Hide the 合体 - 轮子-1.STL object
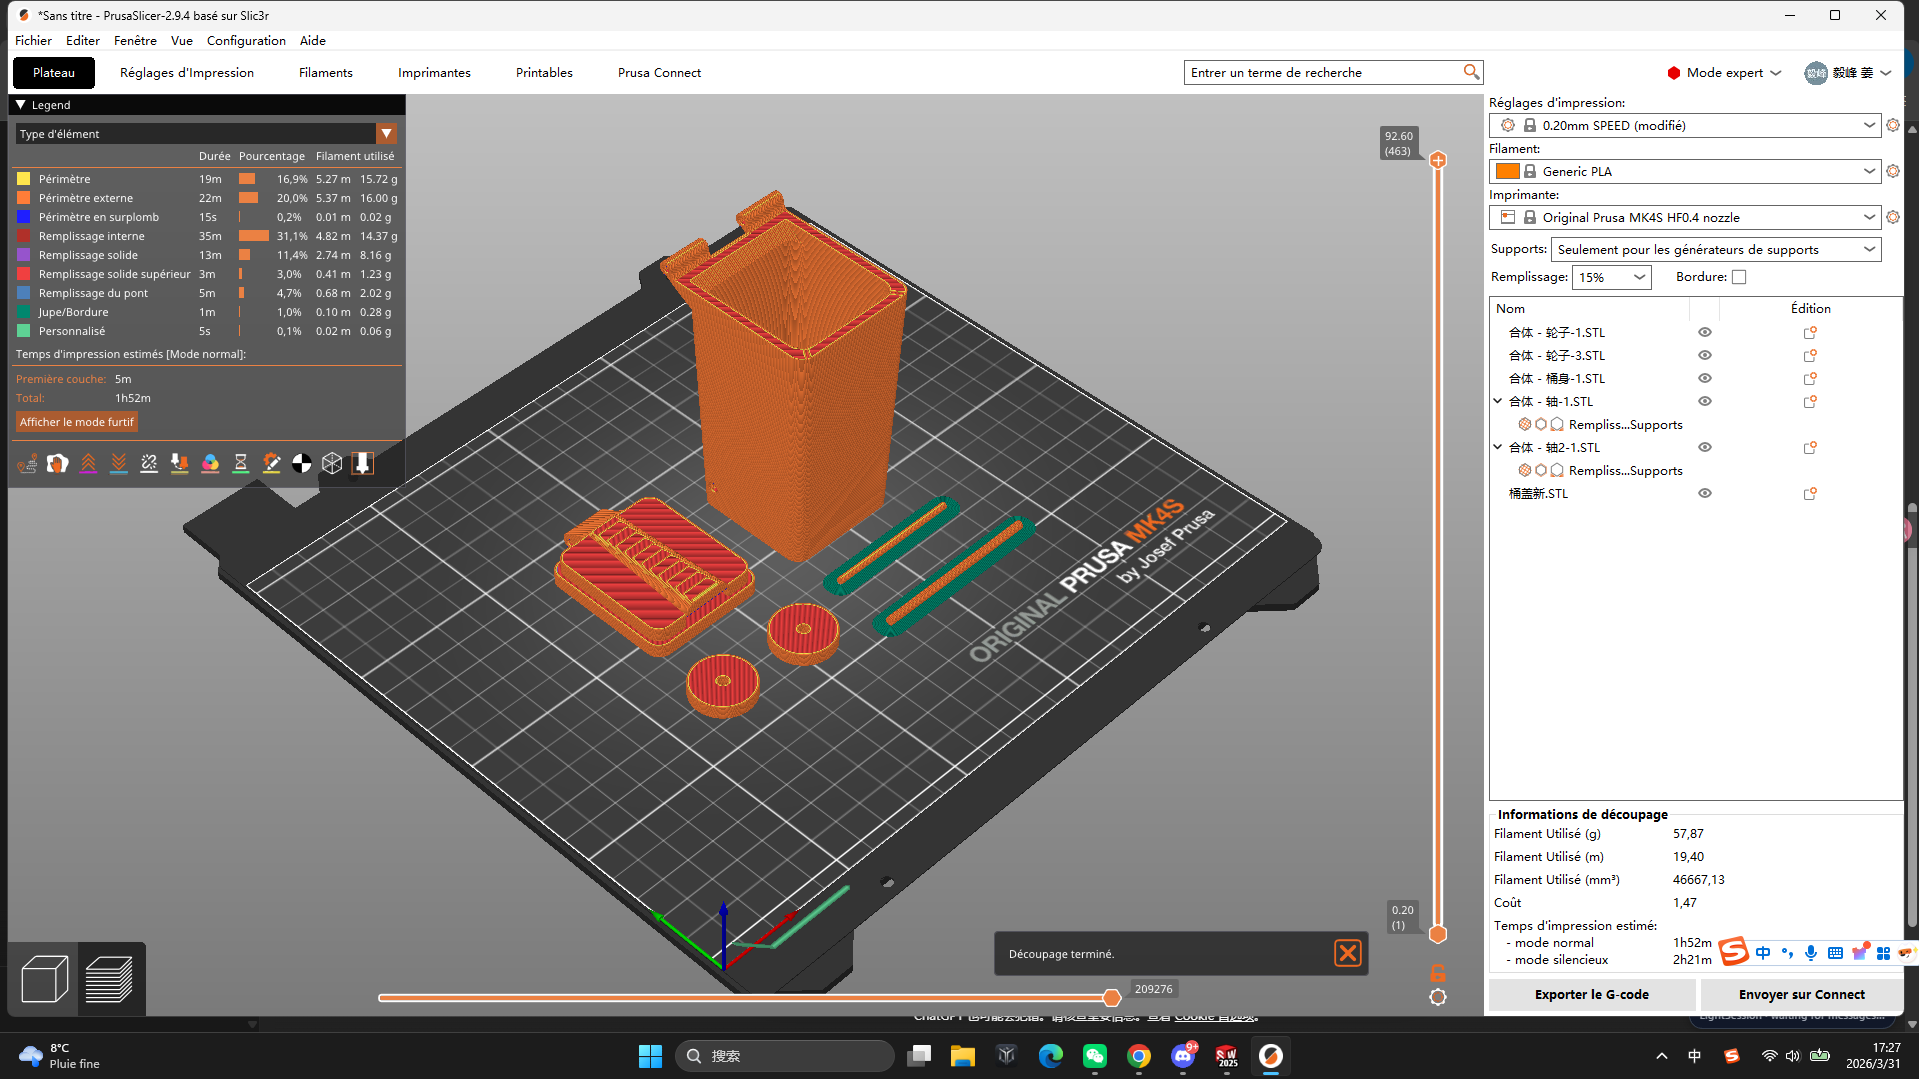Image resolution: width=1919 pixels, height=1079 pixels. (x=1705, y=333)
